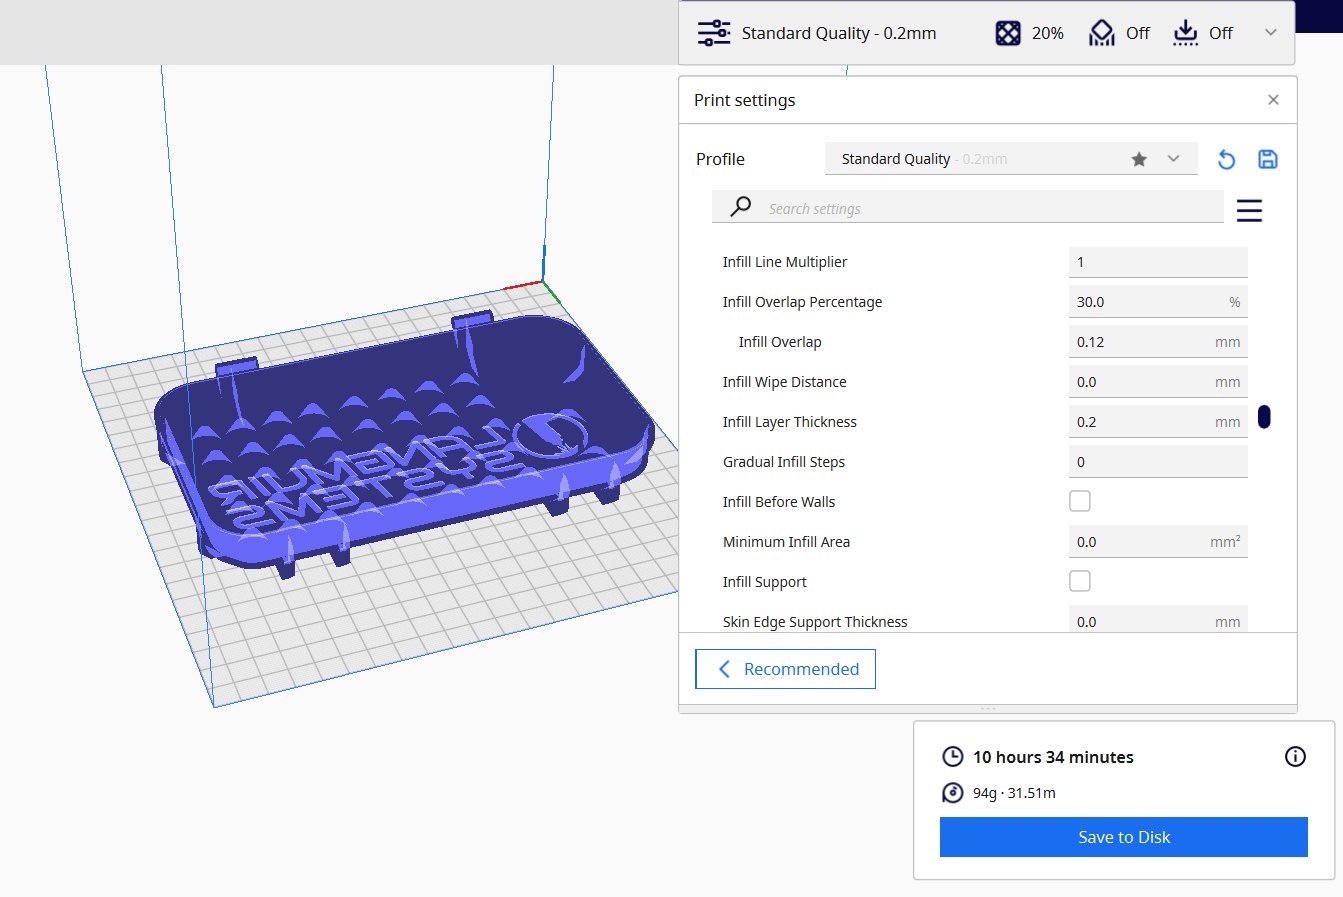
Task: Click the filament spool material icon
Action: [x=953, y=793]
